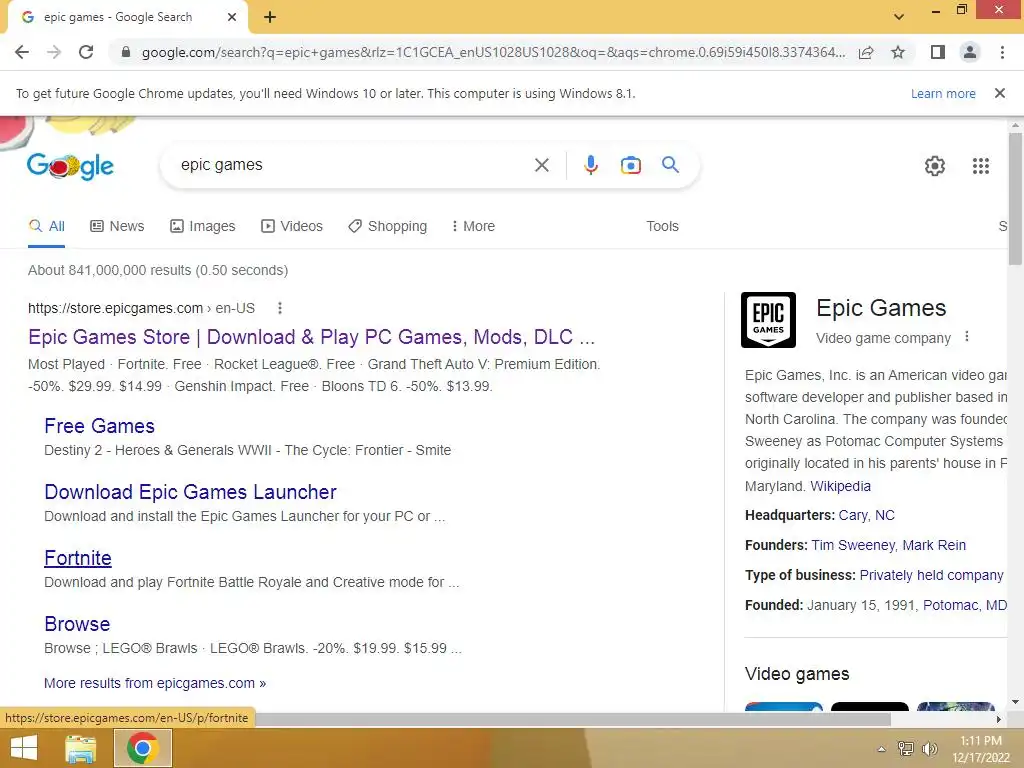The height and width of the screenshot is (768, 1024).
Task: Click the vertical page scrollbar
Action: [x=1015, y=199]
